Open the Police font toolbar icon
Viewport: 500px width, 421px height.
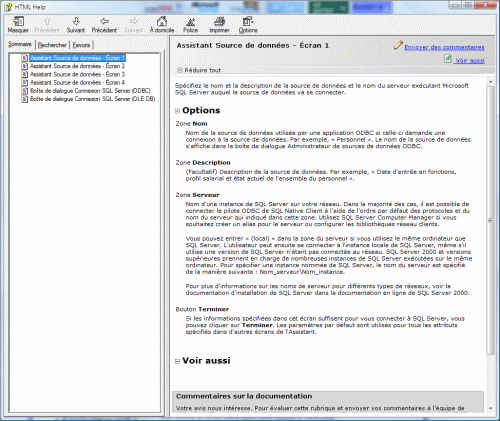[x=190, y=22]
